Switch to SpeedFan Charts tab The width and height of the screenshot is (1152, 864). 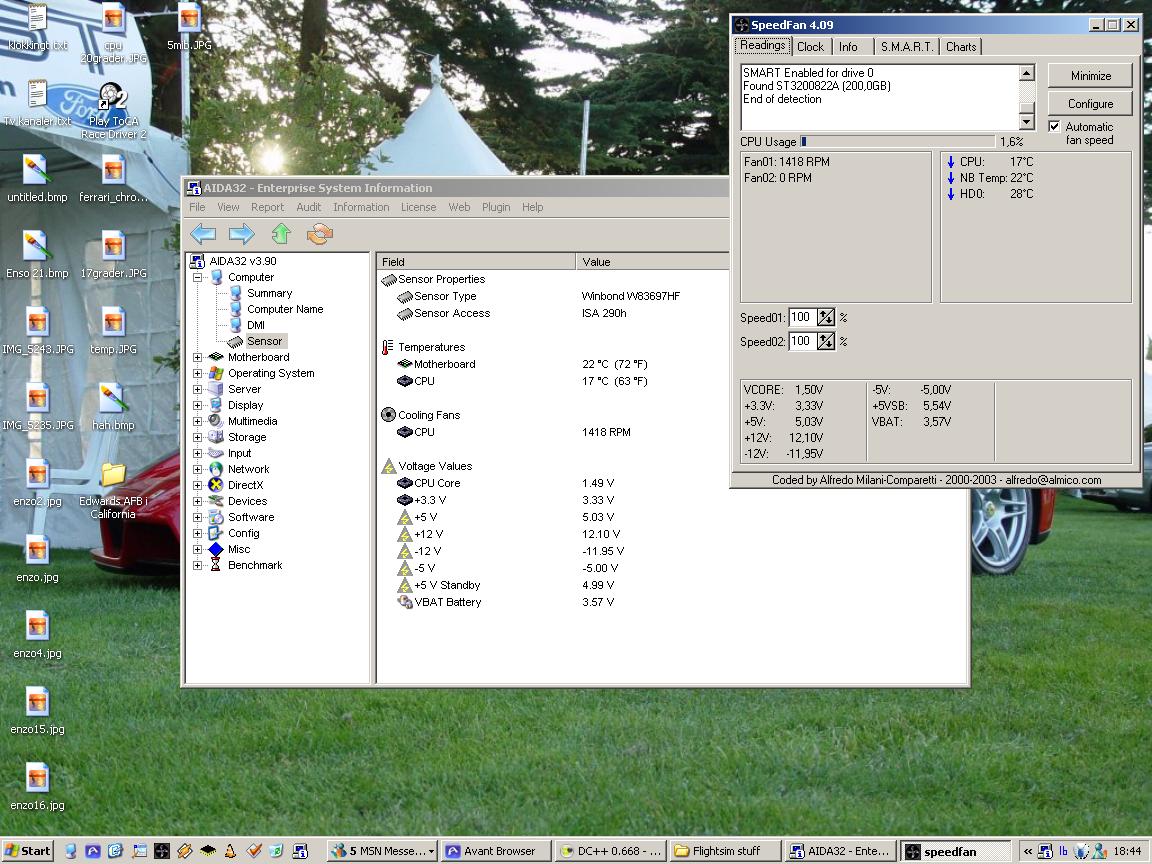(x=961, y=47)
